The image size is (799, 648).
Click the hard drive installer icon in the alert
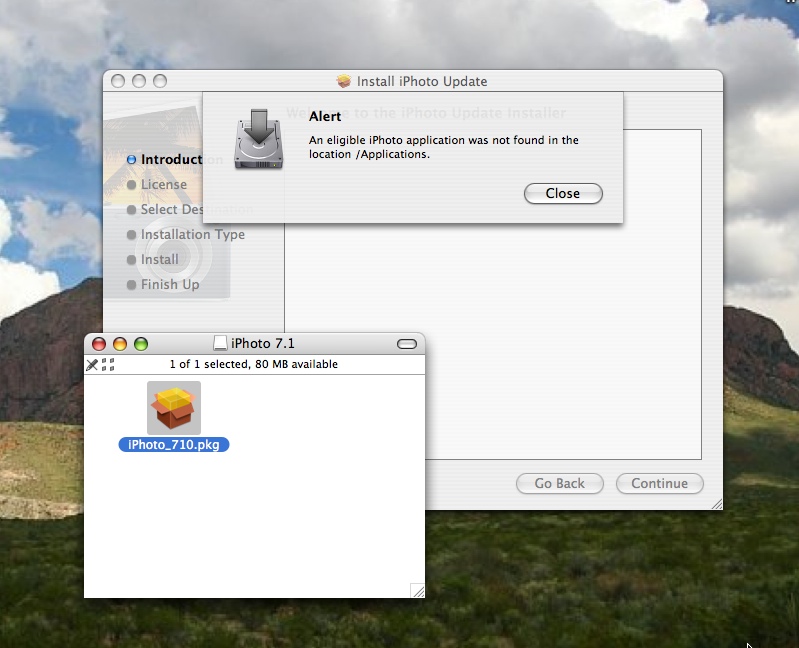258,139
